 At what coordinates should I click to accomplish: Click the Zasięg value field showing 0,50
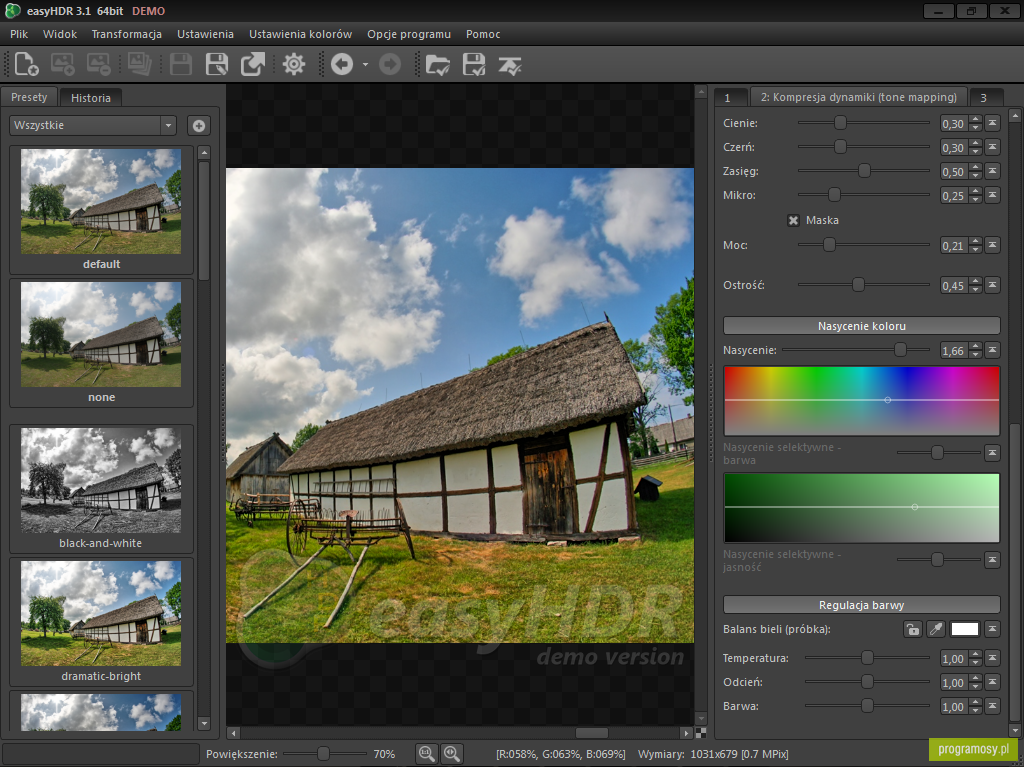tap(953, 171)
